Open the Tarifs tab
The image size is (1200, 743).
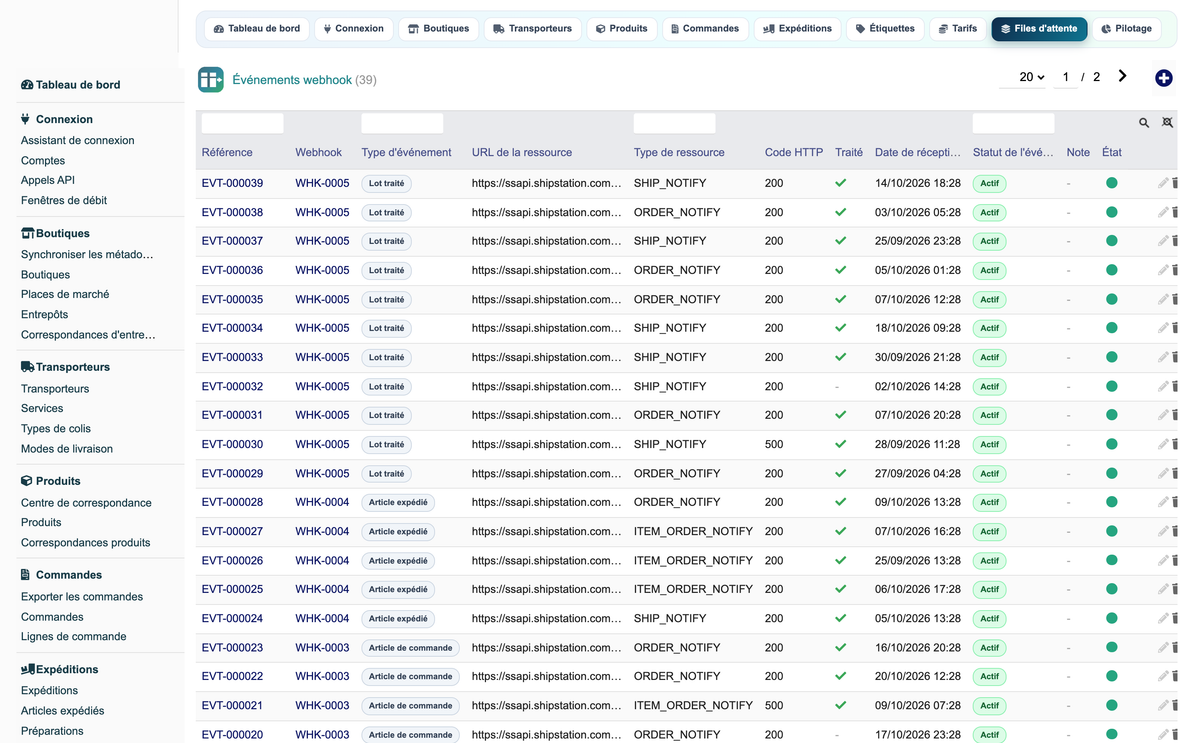coord(958,29)
